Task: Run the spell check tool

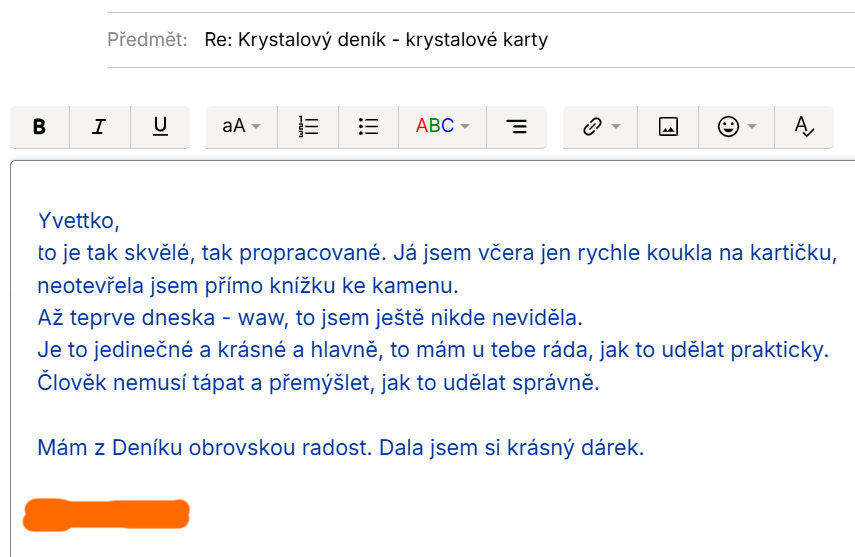Action: point(804,127)
